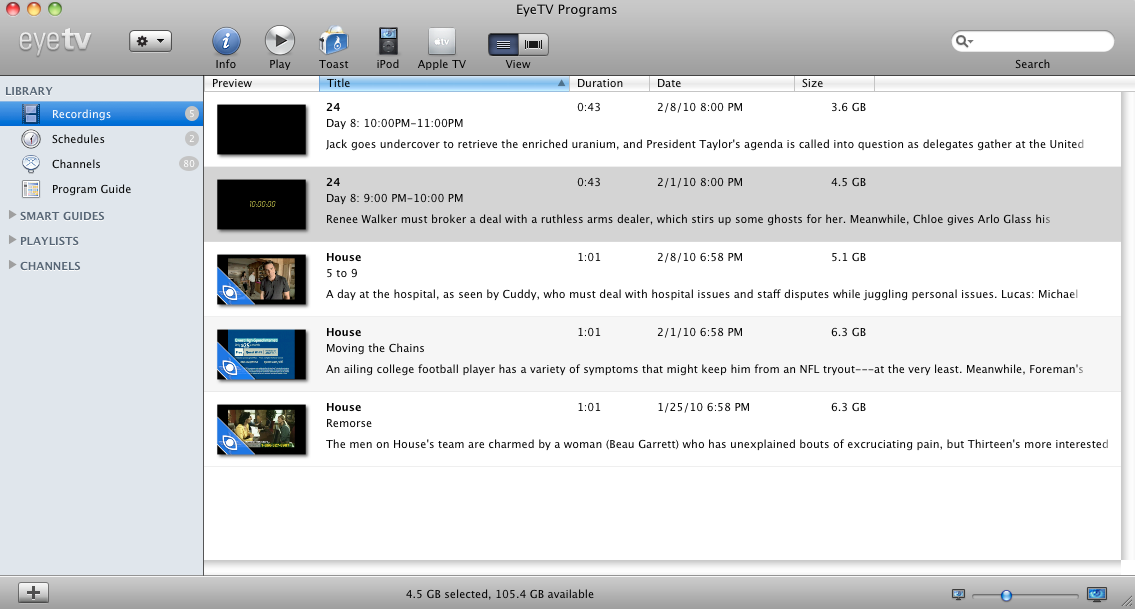Click the green zoom window button
The height and width of the screenshot is (609, 1135).
(54, 9)
